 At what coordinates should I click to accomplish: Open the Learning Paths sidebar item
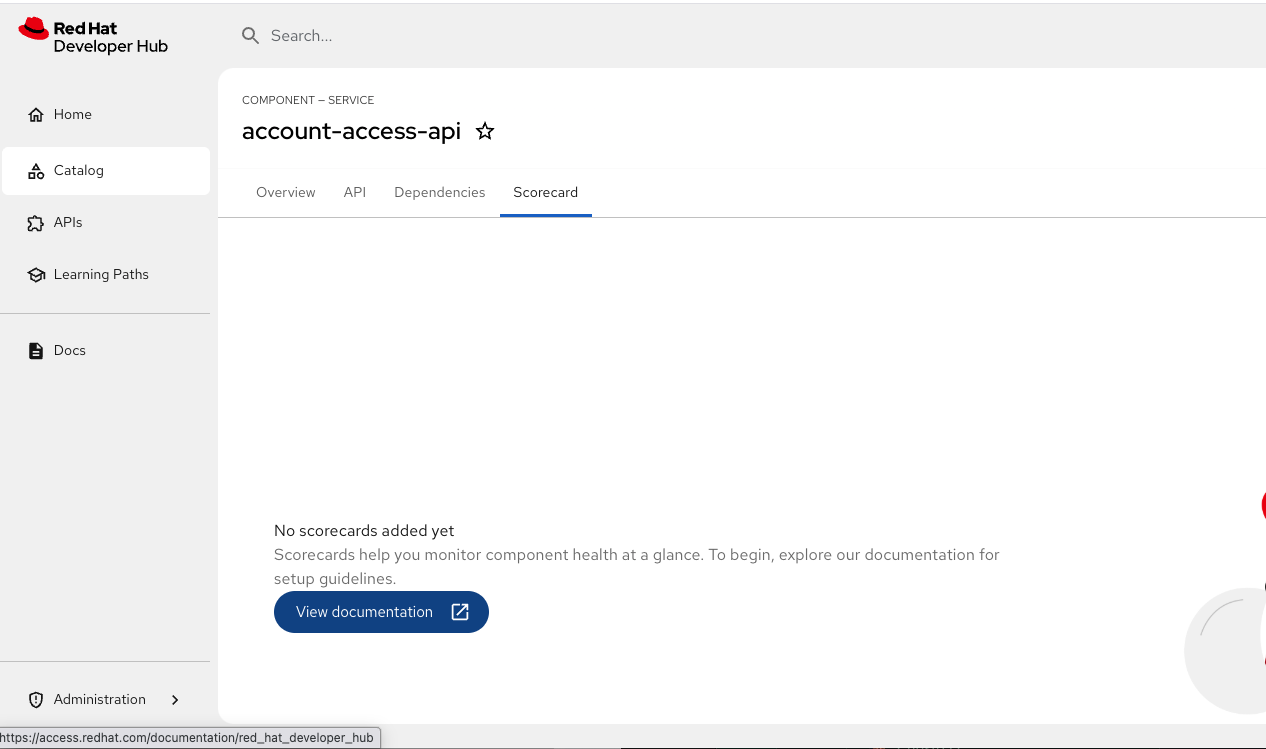(x=101, y=275)
